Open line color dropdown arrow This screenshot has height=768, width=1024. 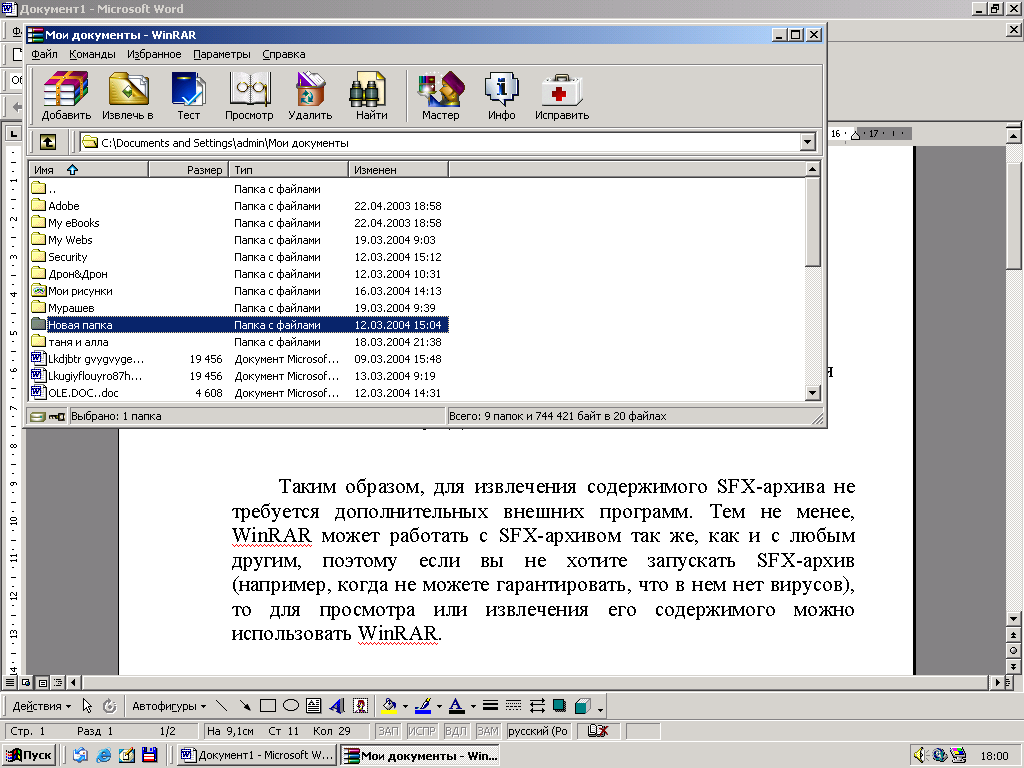439,706
